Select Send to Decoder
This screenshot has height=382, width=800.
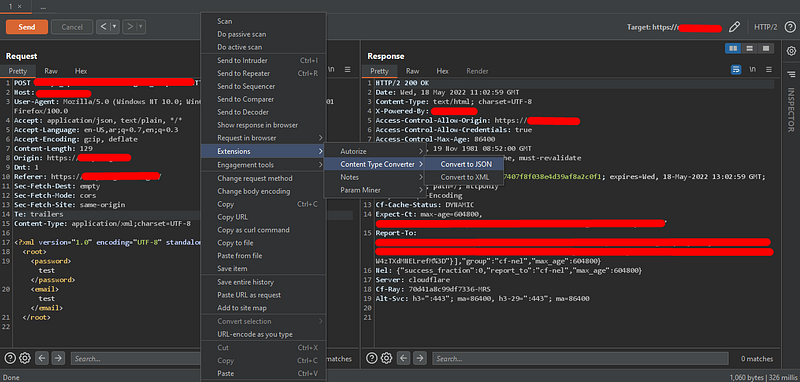(x=263, y=112)
